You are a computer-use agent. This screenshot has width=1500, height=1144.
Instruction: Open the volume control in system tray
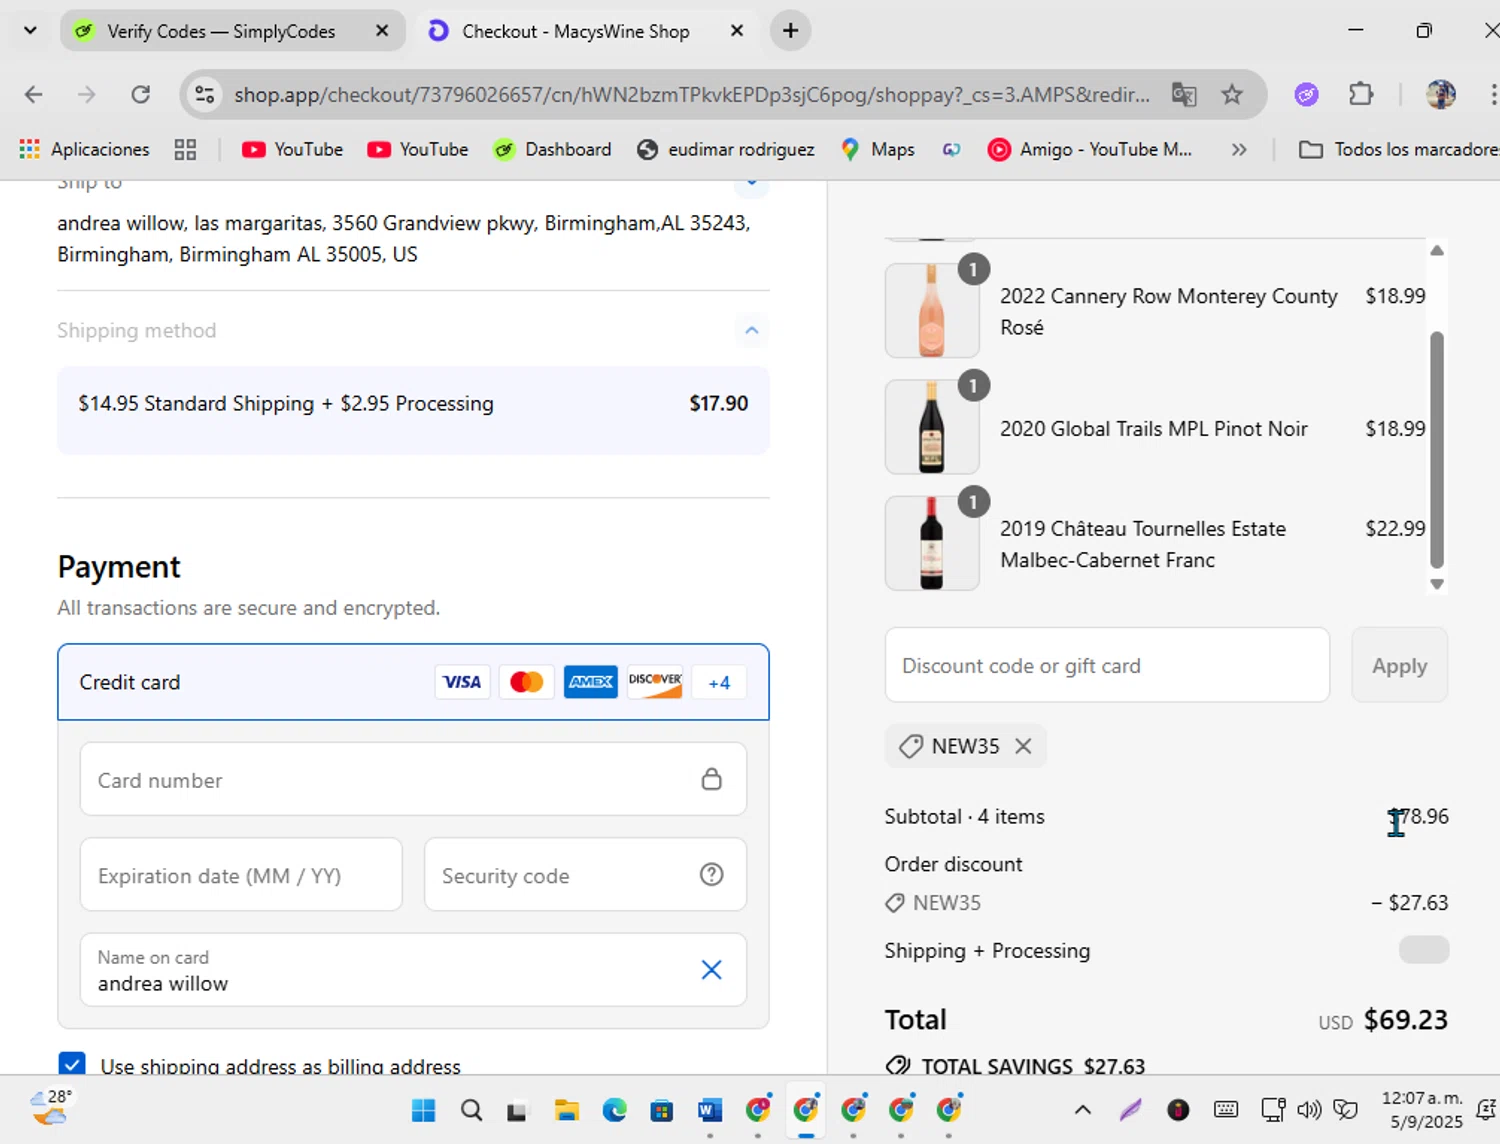pos(1309,1109)
